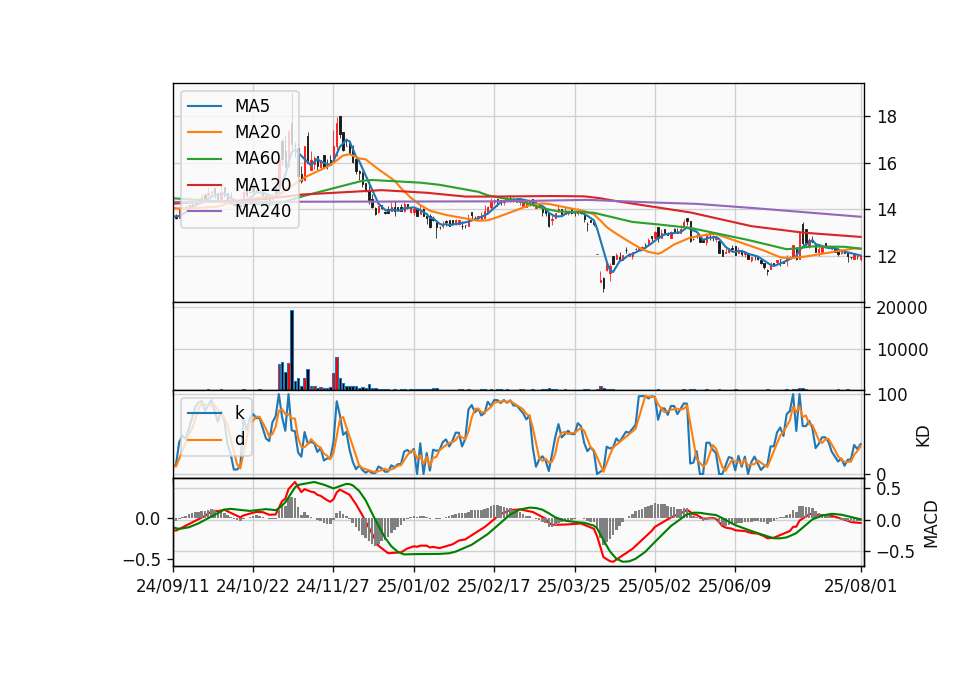Click the 24/09/11 date axis label
Viewport: 960px width, 690px height.
pos(173,586)
